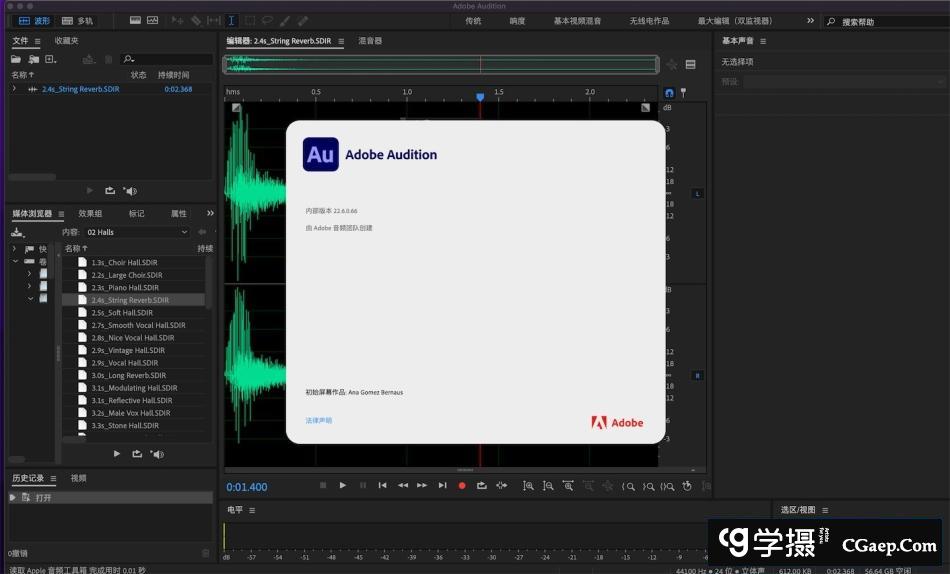Click Zoom In amplitude icon in transport bar
The image size is (950, 574).
528,486
